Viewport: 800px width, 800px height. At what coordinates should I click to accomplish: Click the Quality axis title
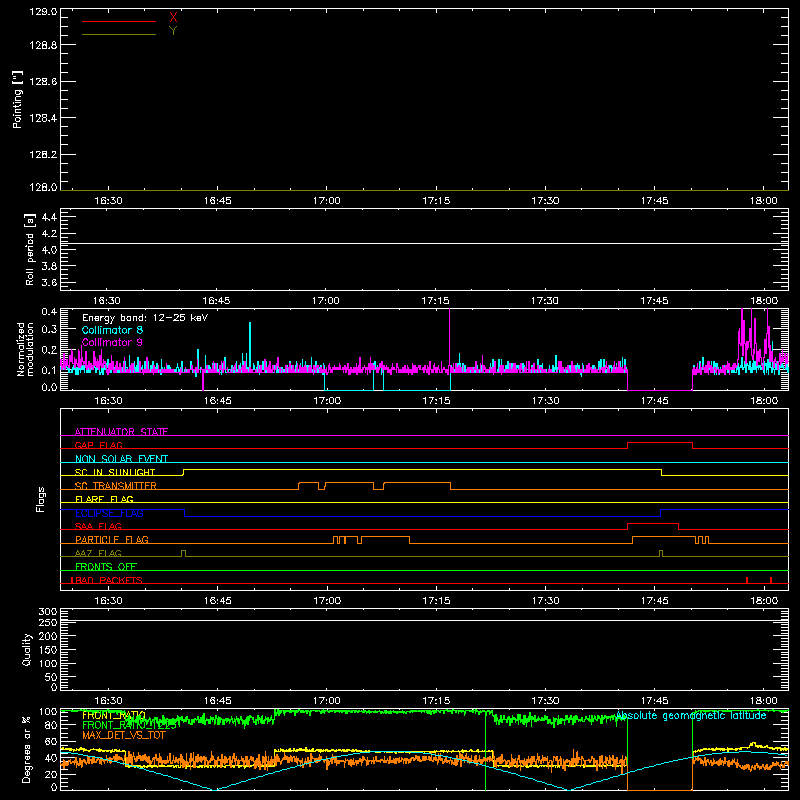click(27, 649)
